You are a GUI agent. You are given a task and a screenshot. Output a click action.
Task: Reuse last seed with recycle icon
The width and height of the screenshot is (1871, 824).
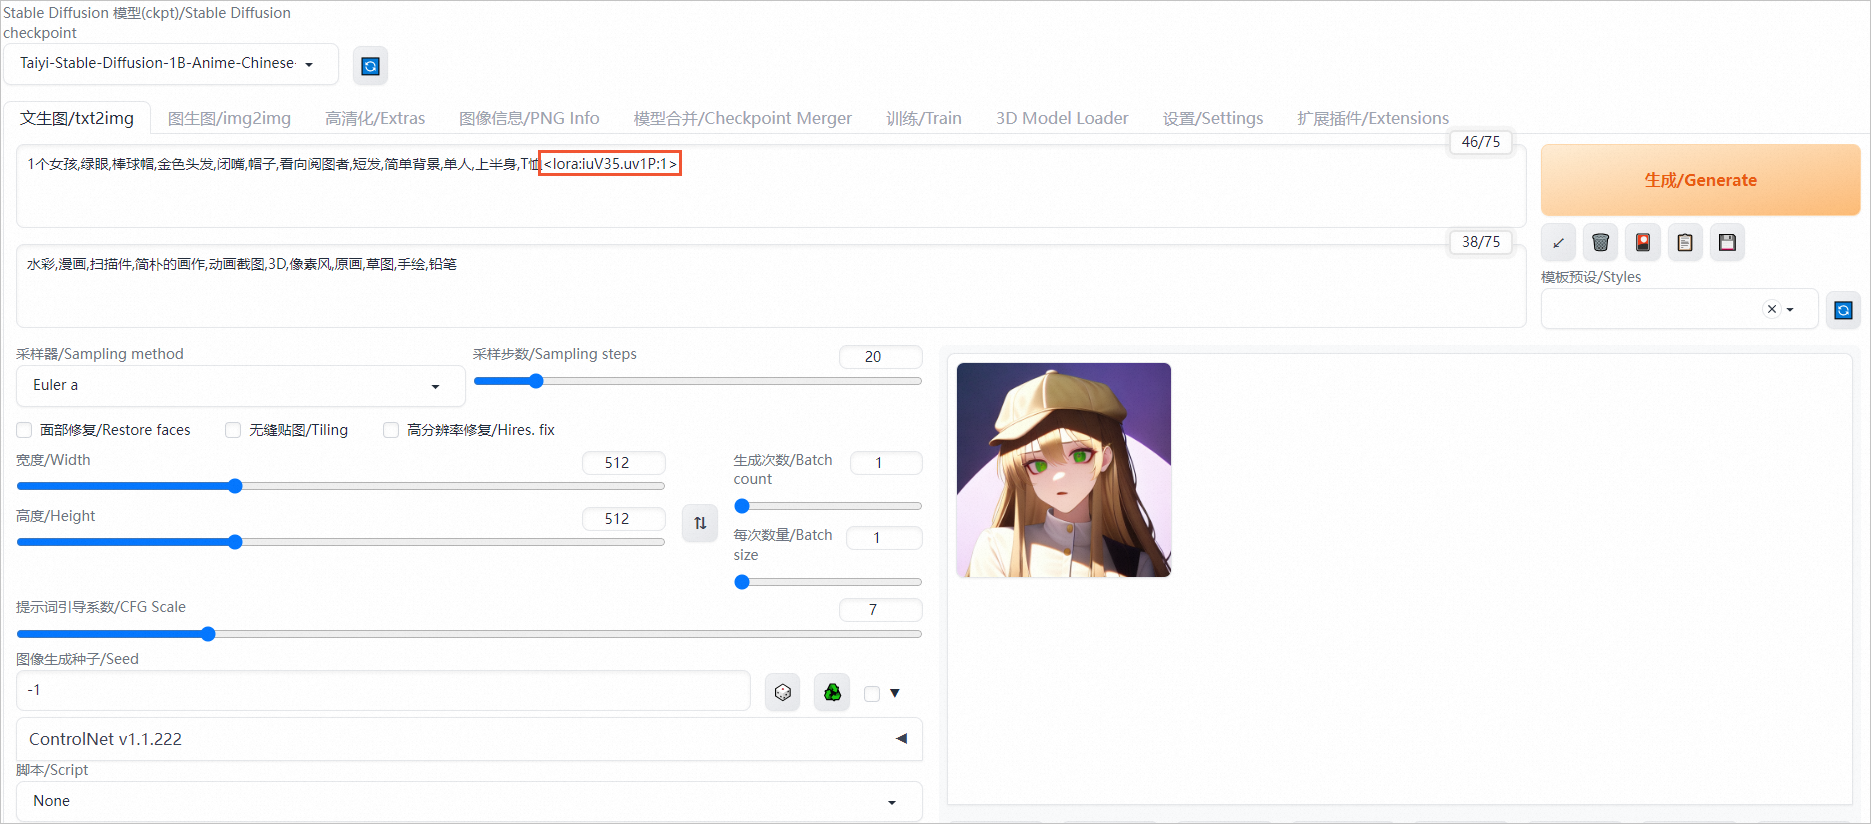pyautogui.click(x=832, y=692)
